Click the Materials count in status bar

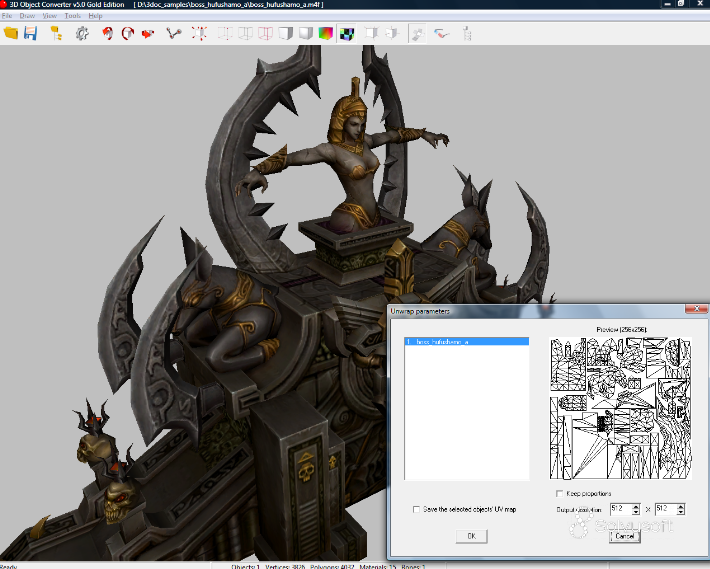(x=378, y=566)
